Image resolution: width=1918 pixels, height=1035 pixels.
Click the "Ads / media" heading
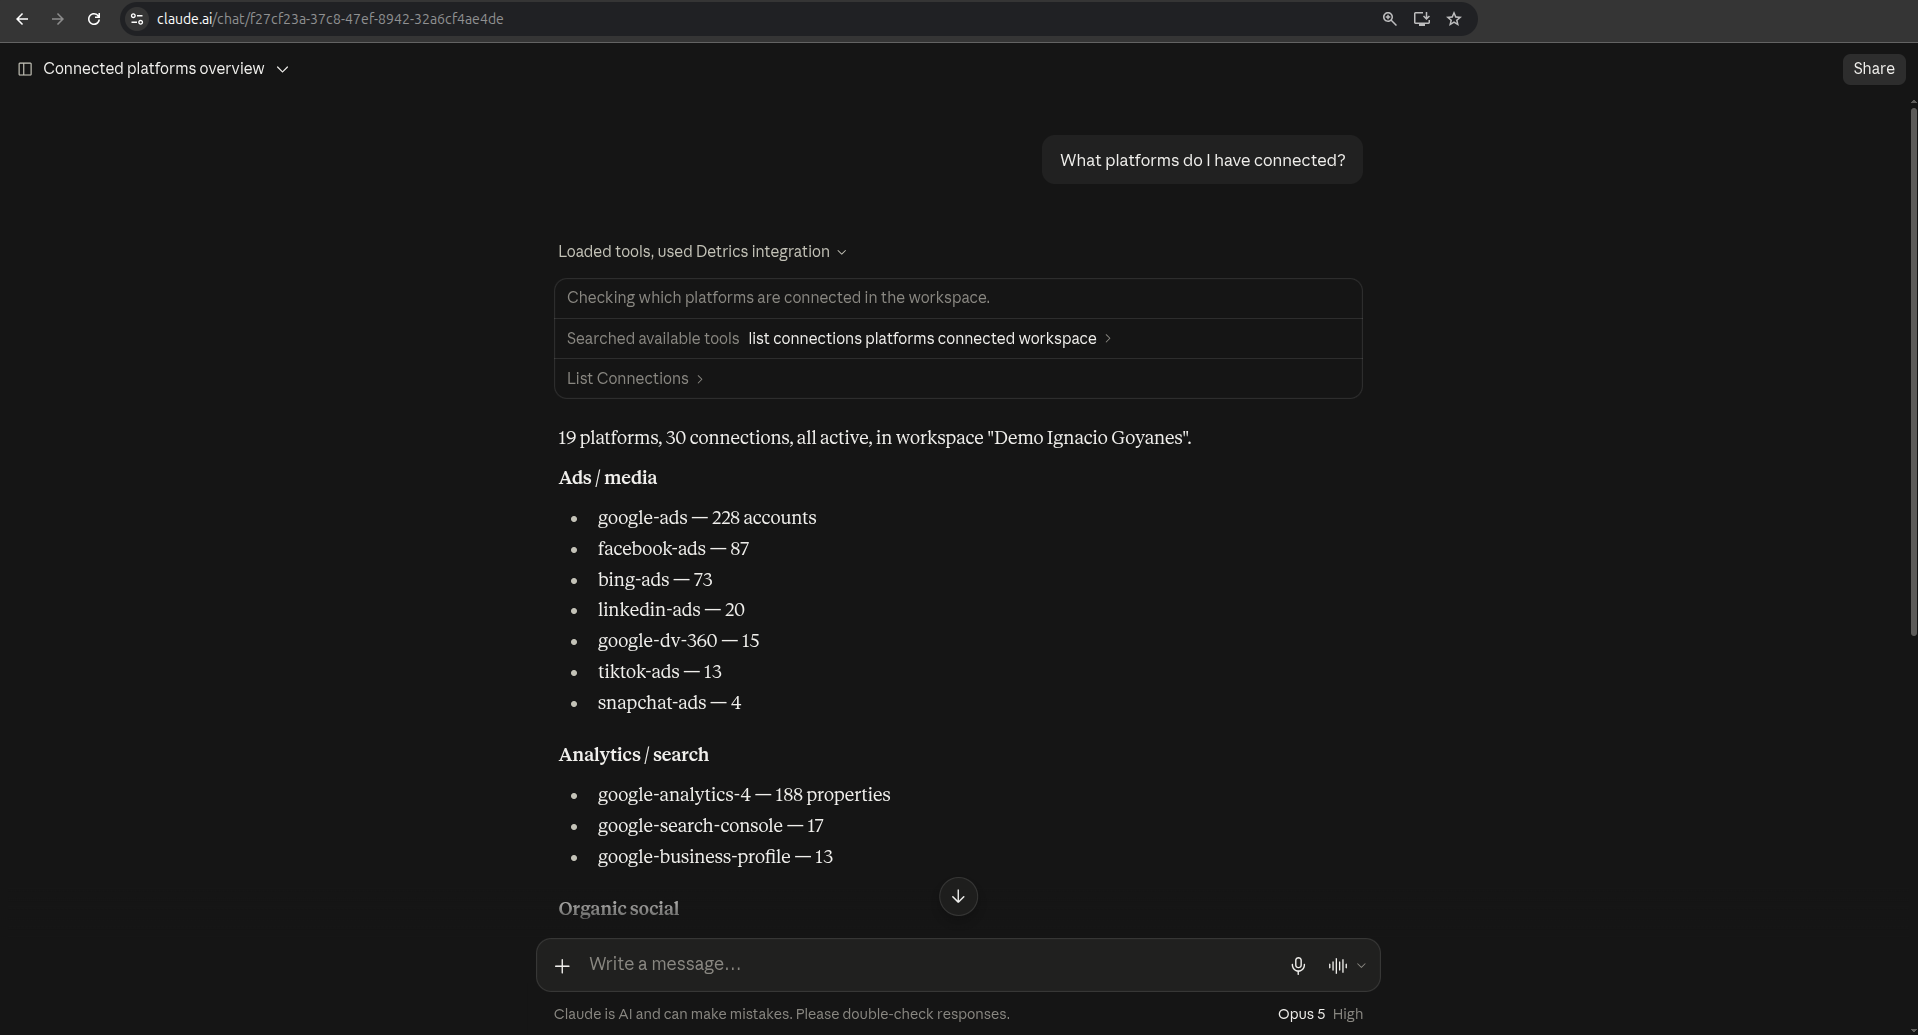click(608, 478)
